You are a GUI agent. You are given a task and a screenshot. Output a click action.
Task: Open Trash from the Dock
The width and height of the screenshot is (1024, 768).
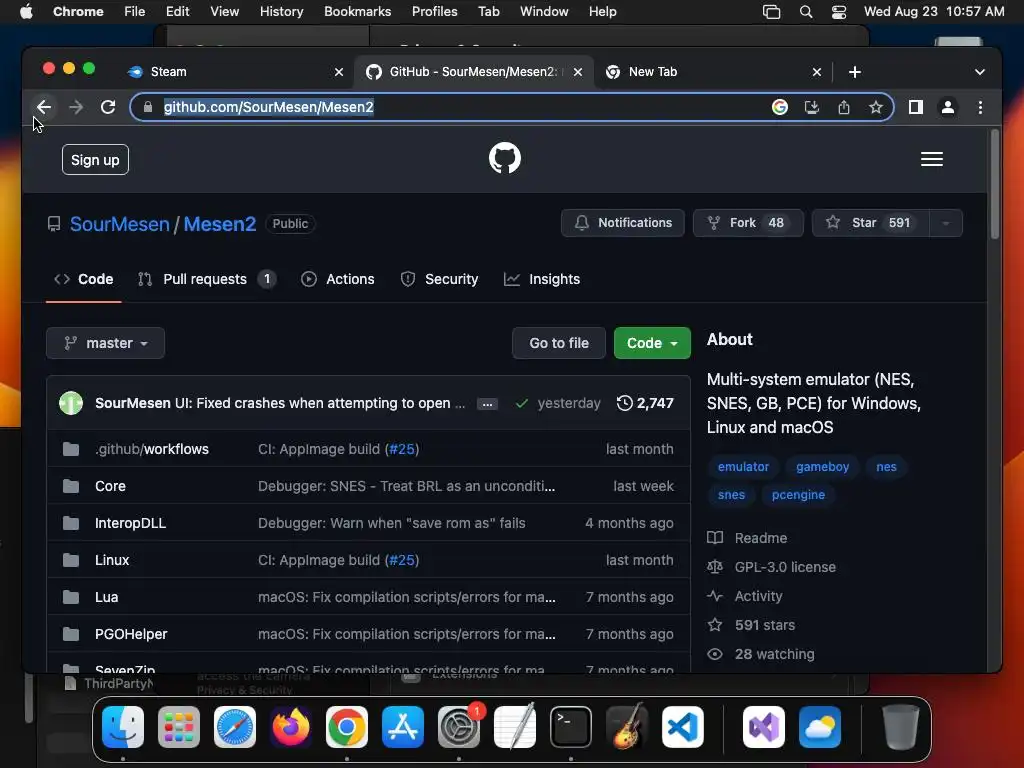[x=901, y=727]
